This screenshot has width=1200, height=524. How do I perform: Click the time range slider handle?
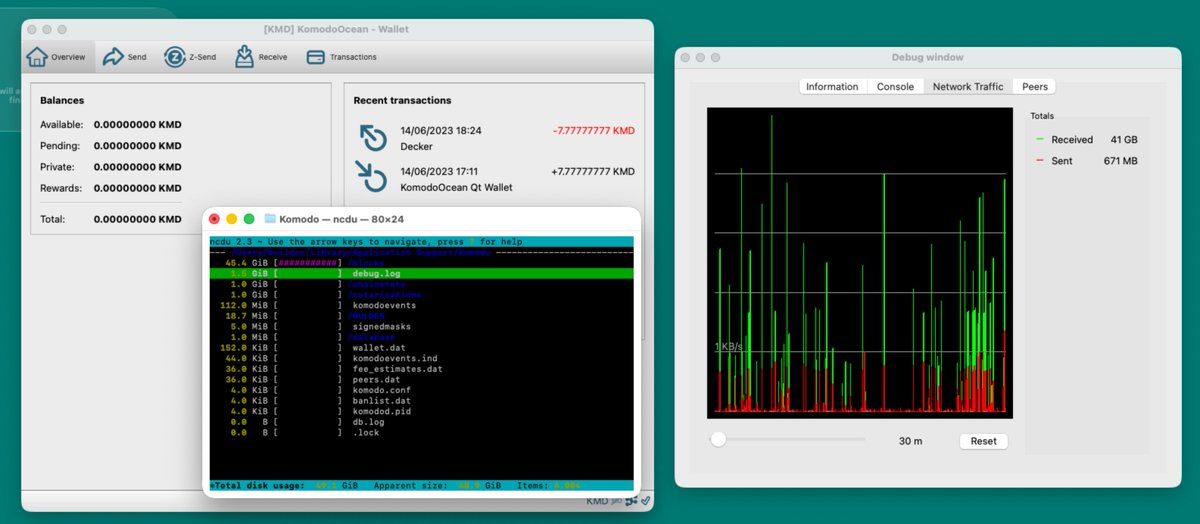[718, 439]
